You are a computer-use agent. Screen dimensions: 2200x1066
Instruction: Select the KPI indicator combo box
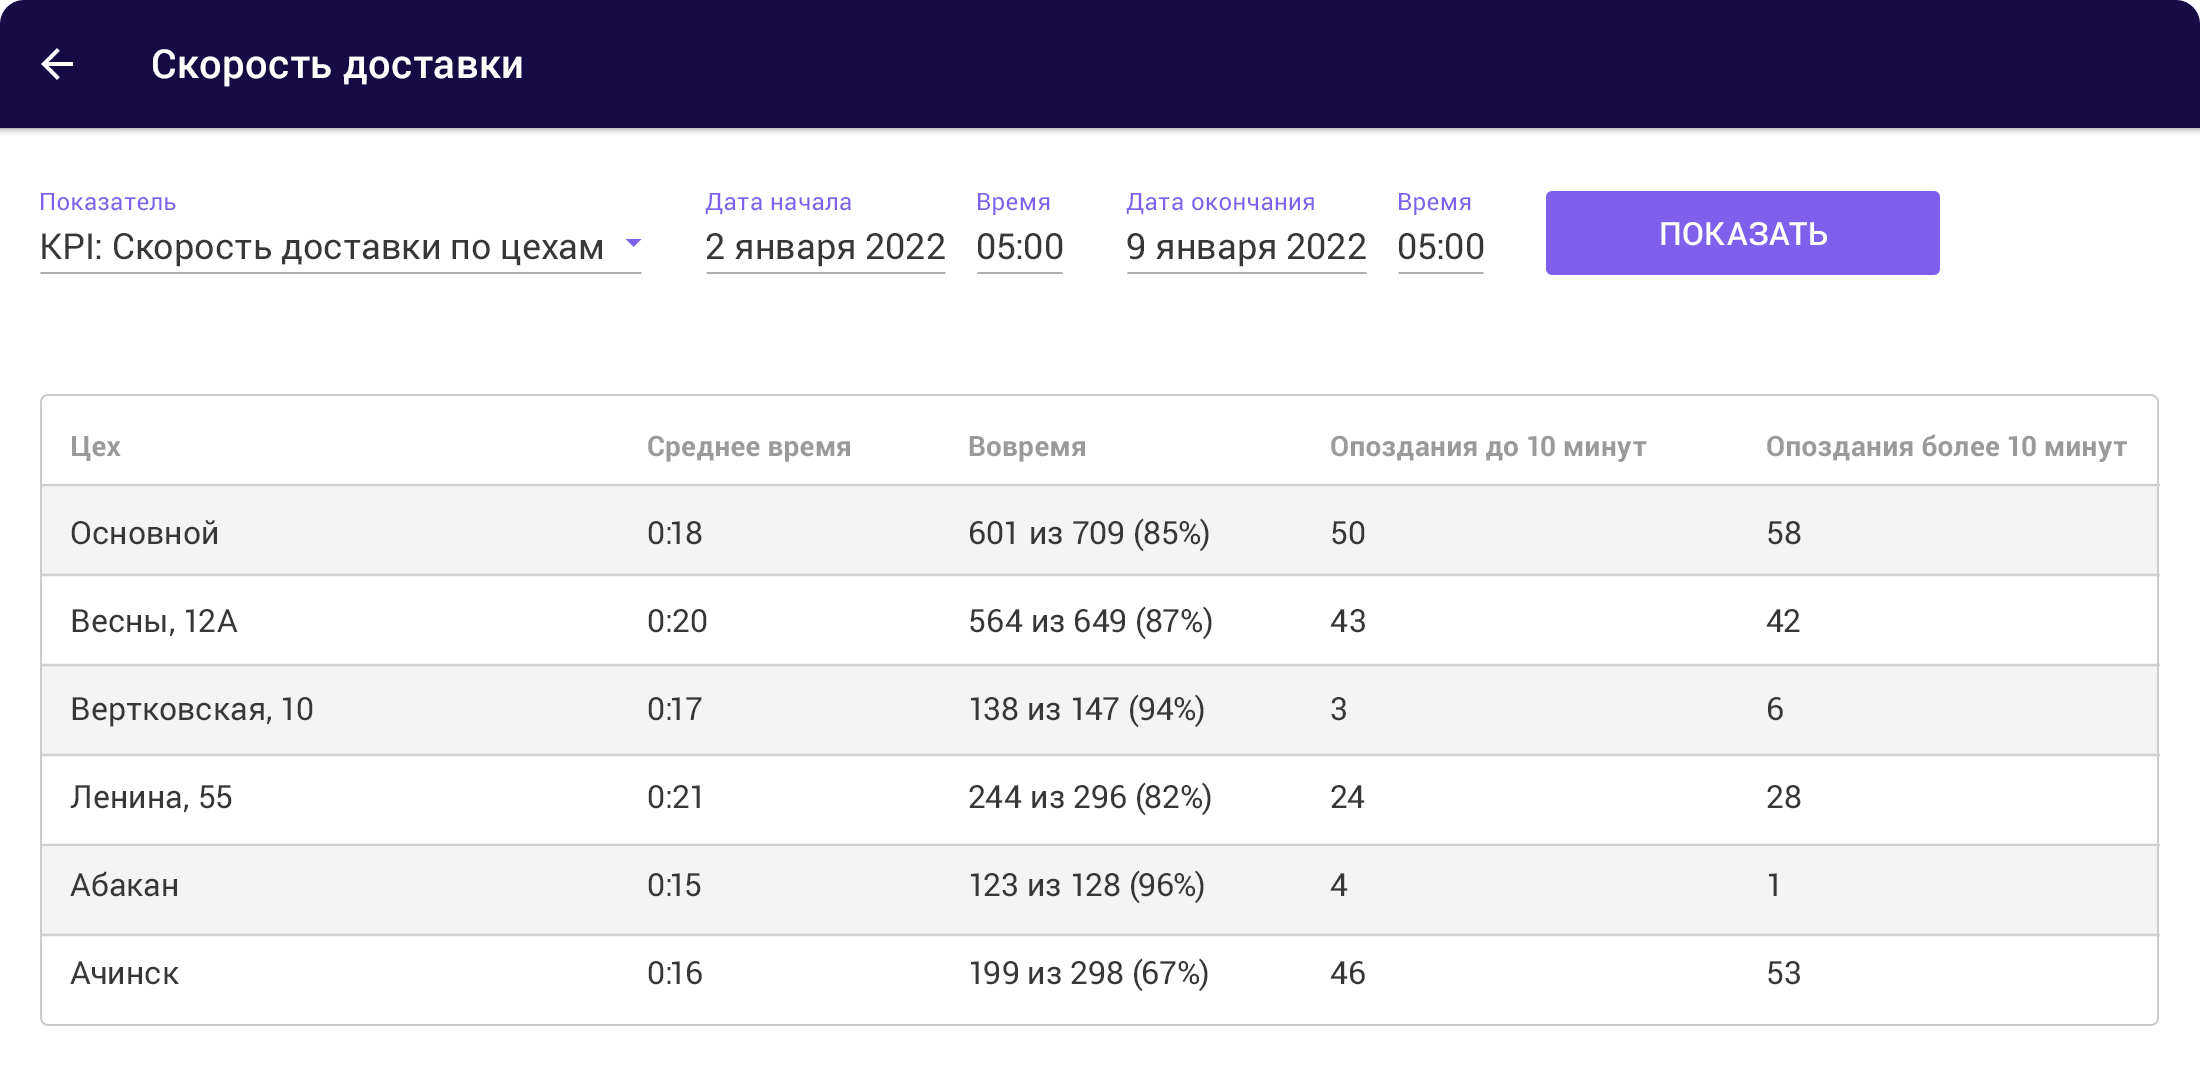tap(322, 247)
